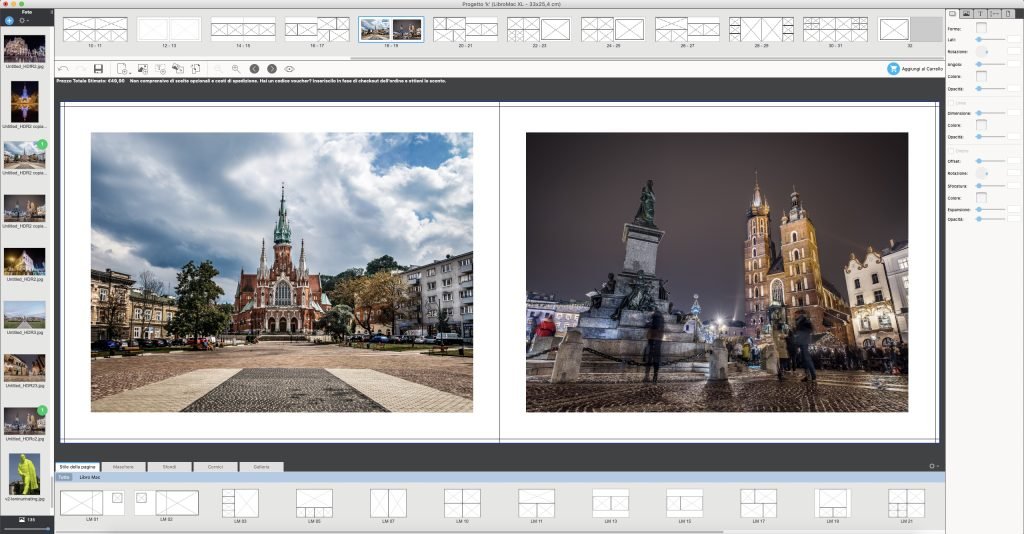
Task: Apply page layout LM 10
Action: [x=462, y=503]
